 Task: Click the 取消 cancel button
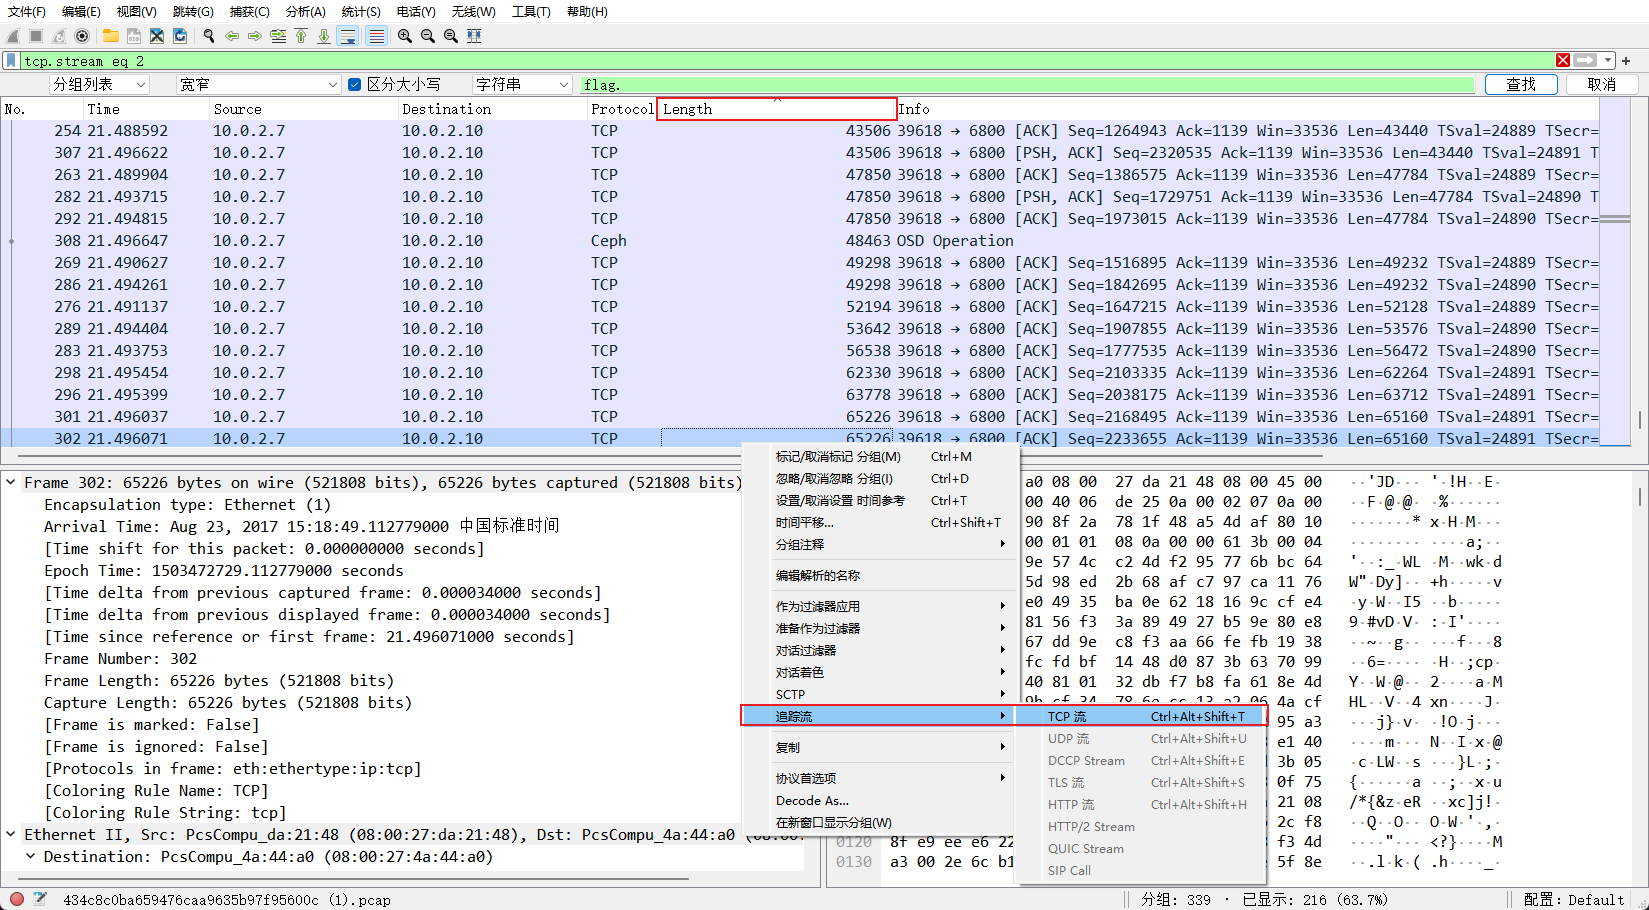(1602, 85)
